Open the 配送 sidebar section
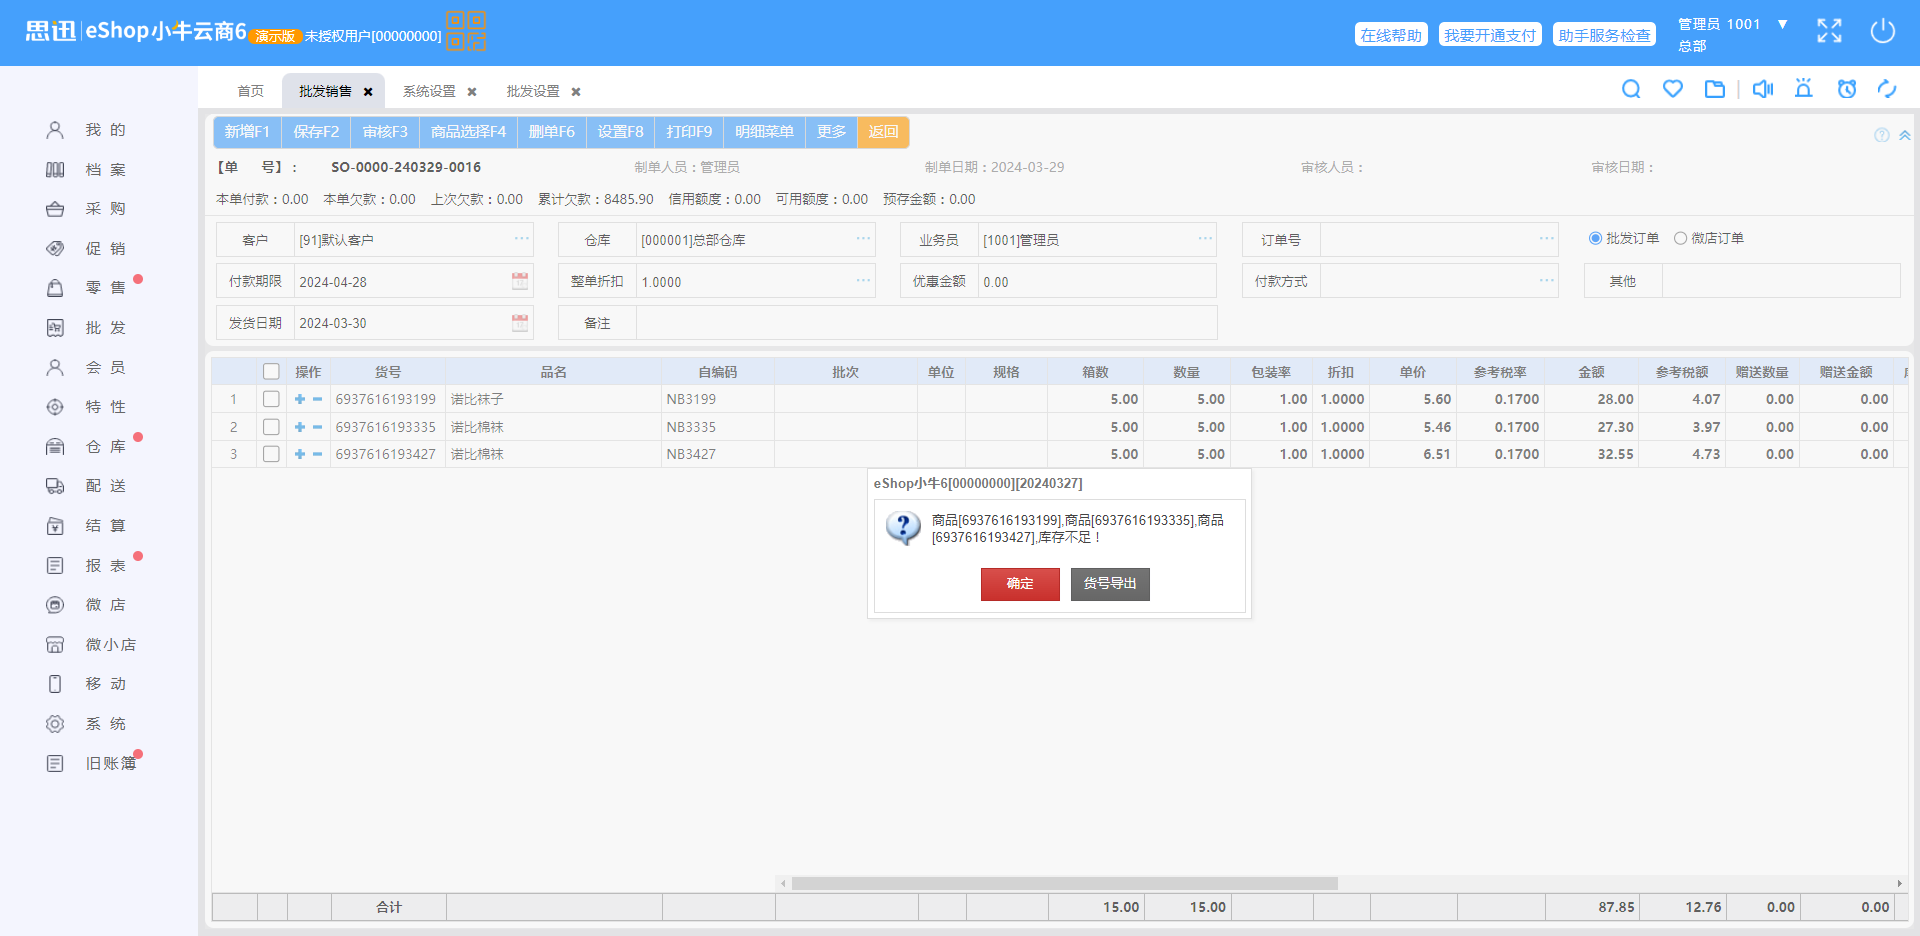 (86, 486)
